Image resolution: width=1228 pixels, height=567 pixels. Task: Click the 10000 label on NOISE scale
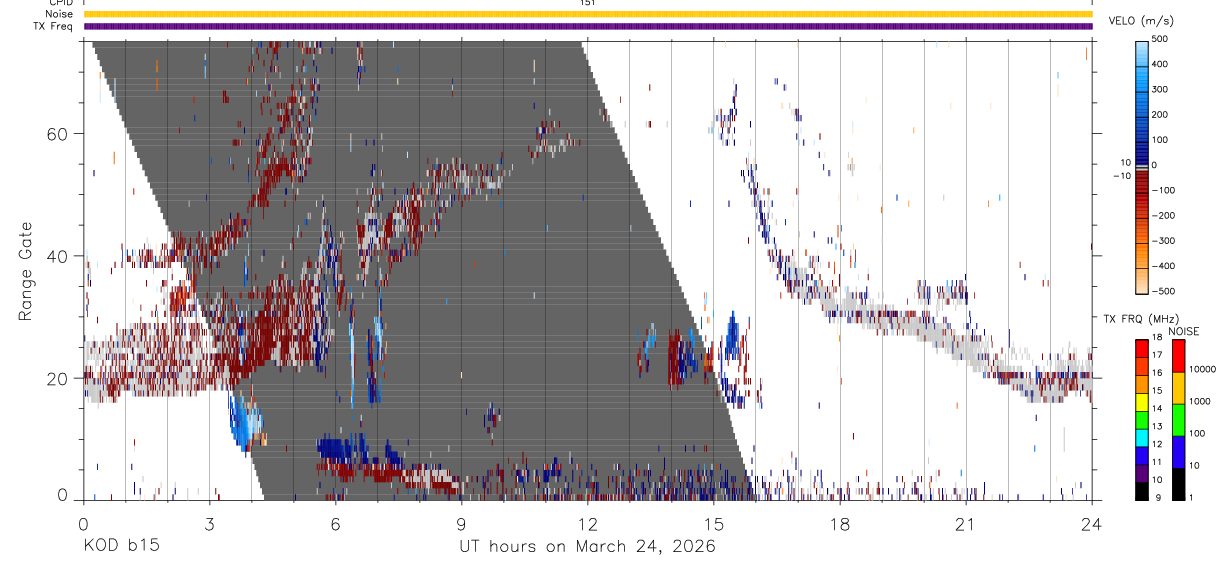point(1205,369)
